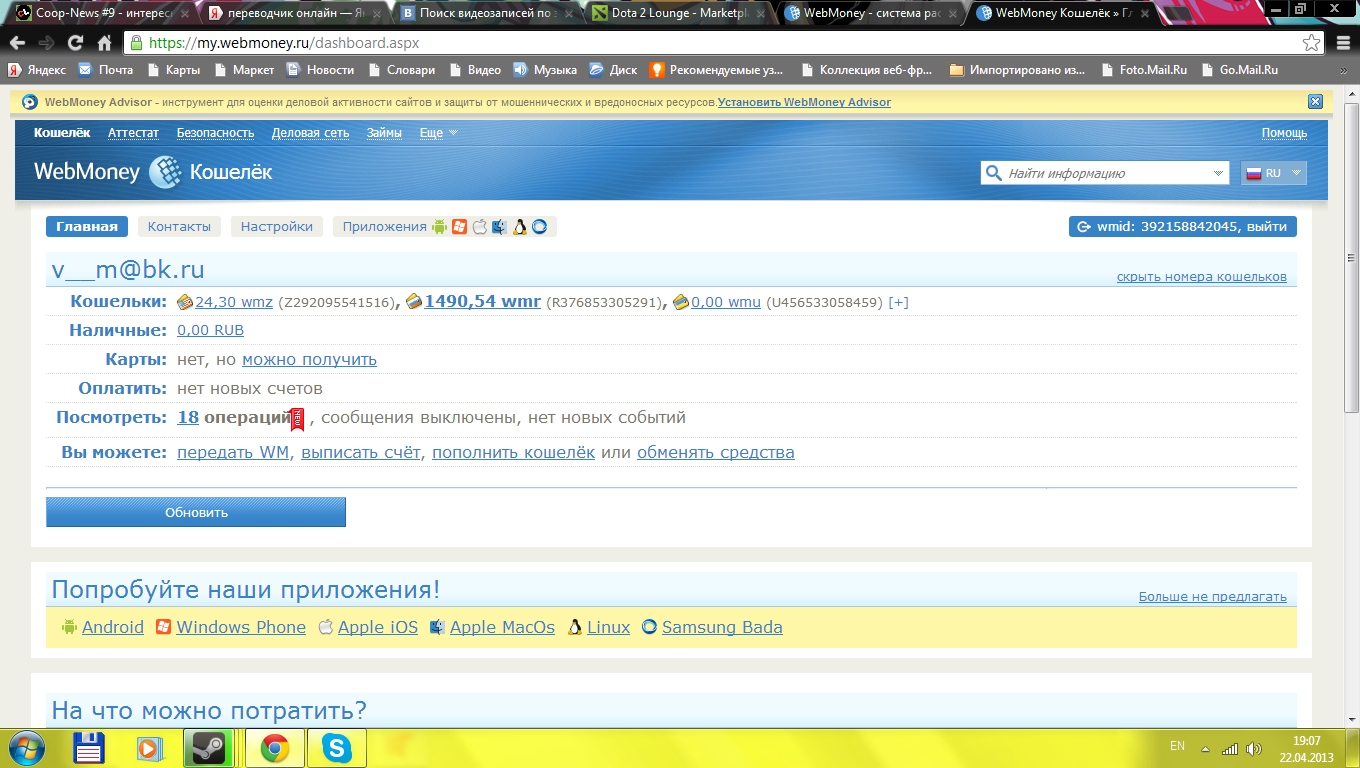Click the wmz wallet coin icon
The height and width of the screenshot is (768, 1360).
click(x=185, y=302)
